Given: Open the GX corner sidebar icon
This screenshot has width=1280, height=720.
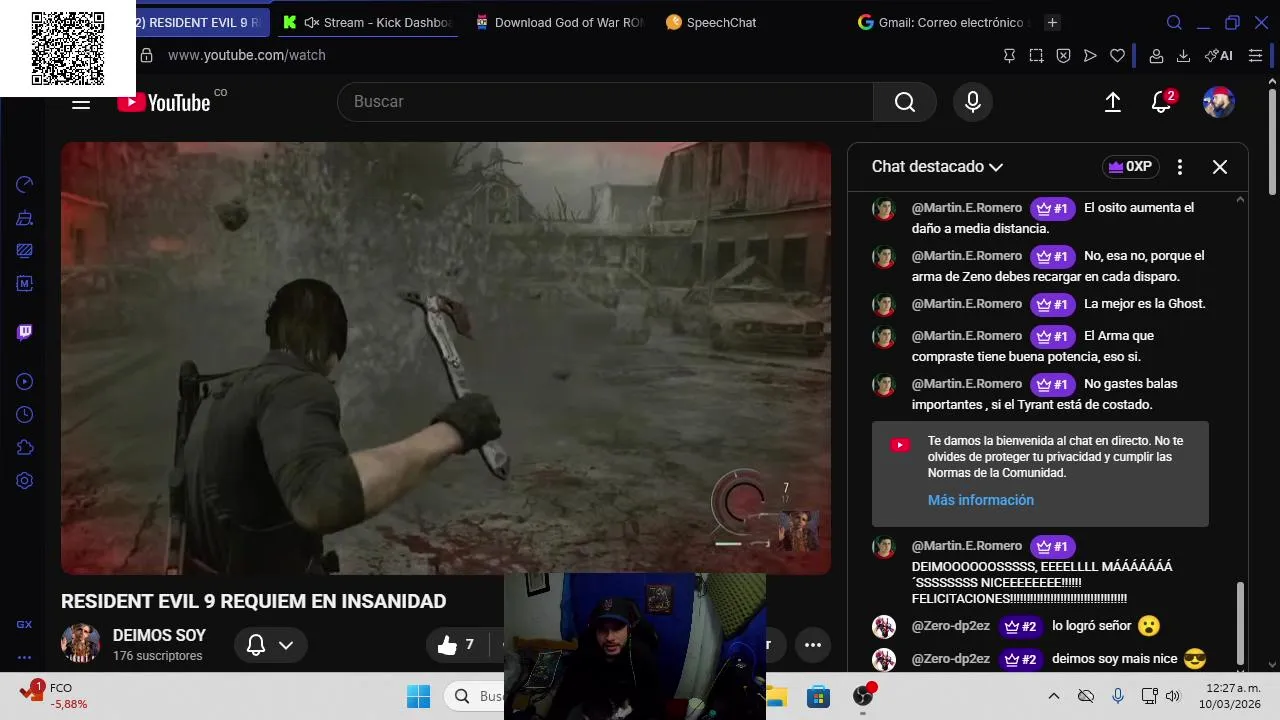Looking at the screenshot, I should (x=24, y=624).
